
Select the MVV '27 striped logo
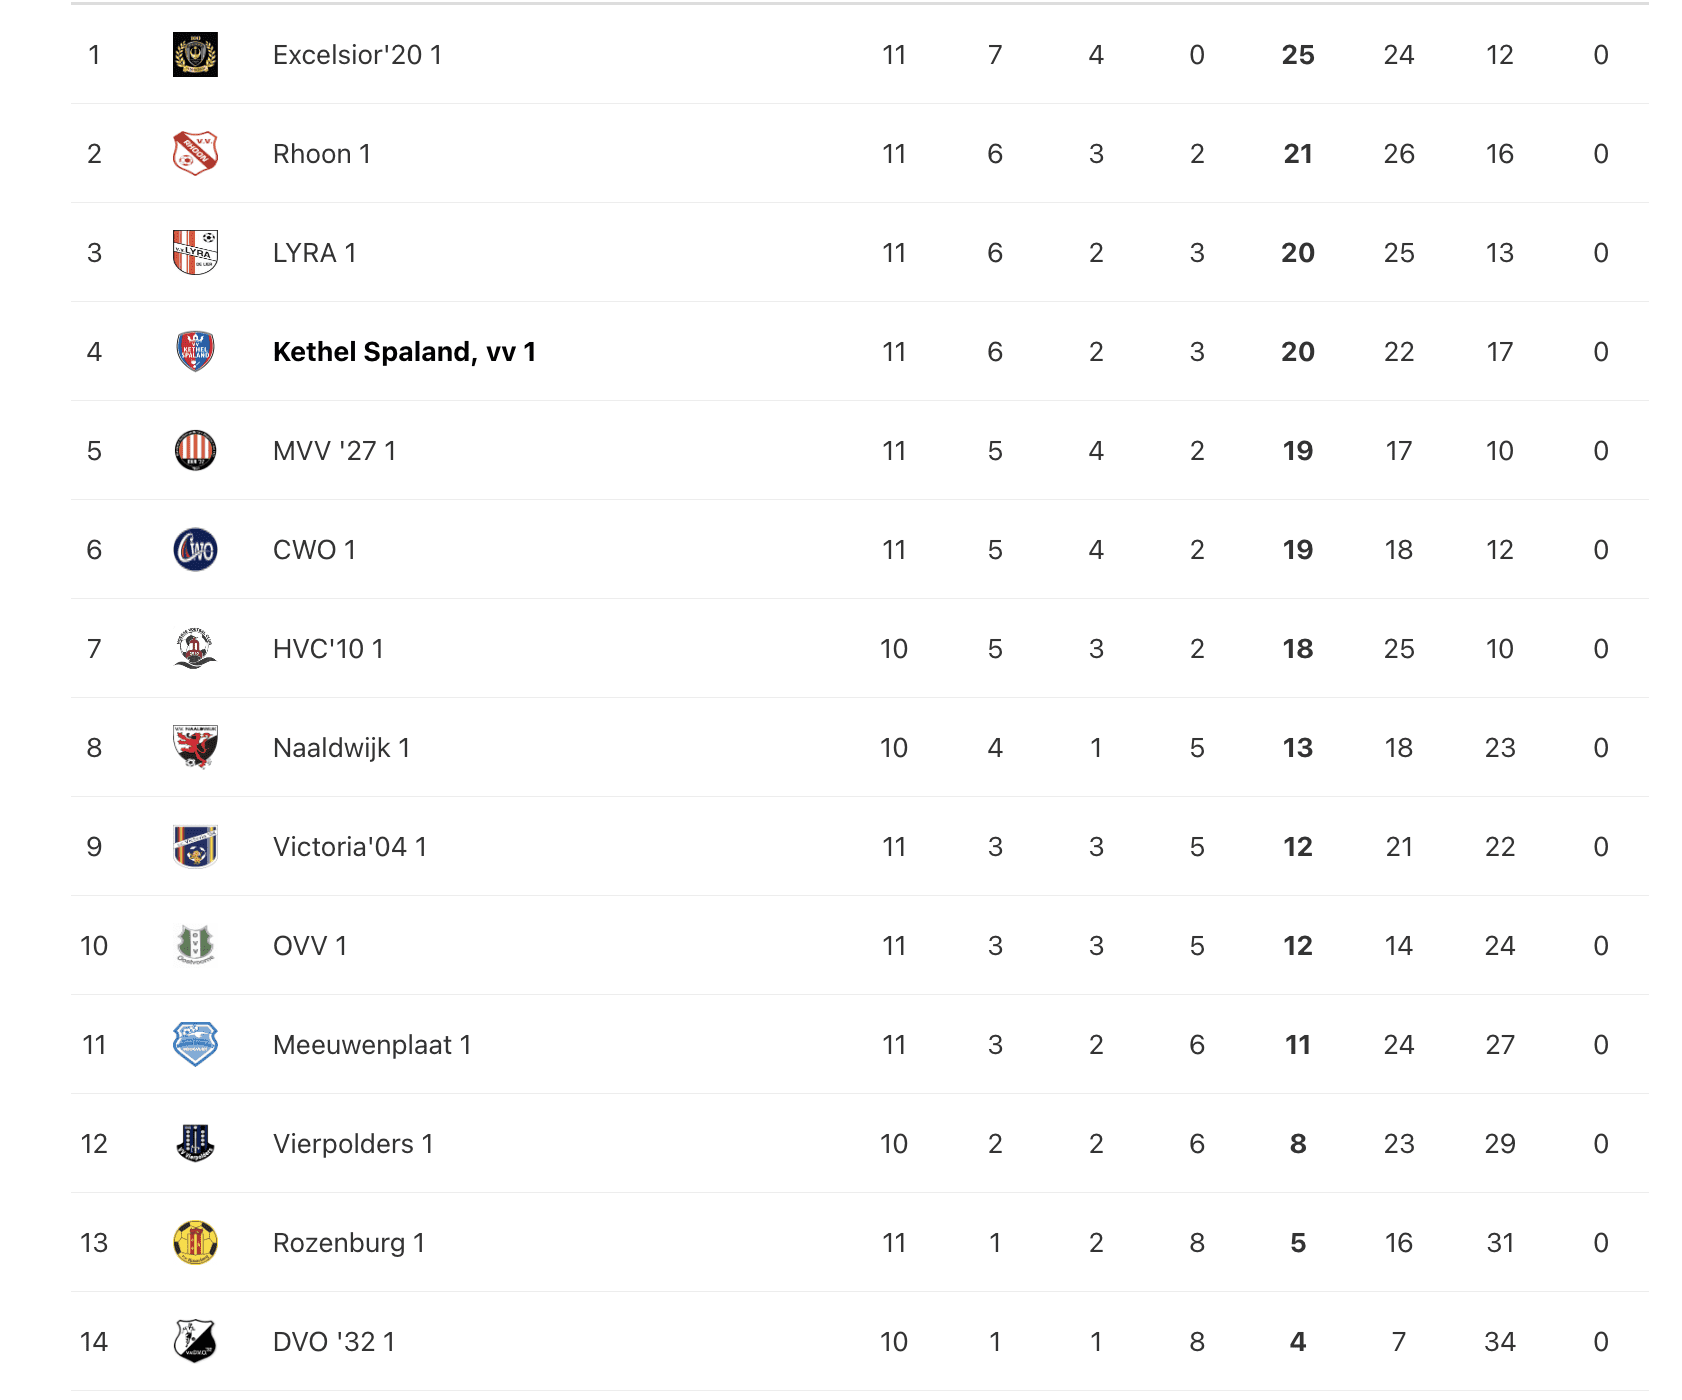tap(195, 451)
